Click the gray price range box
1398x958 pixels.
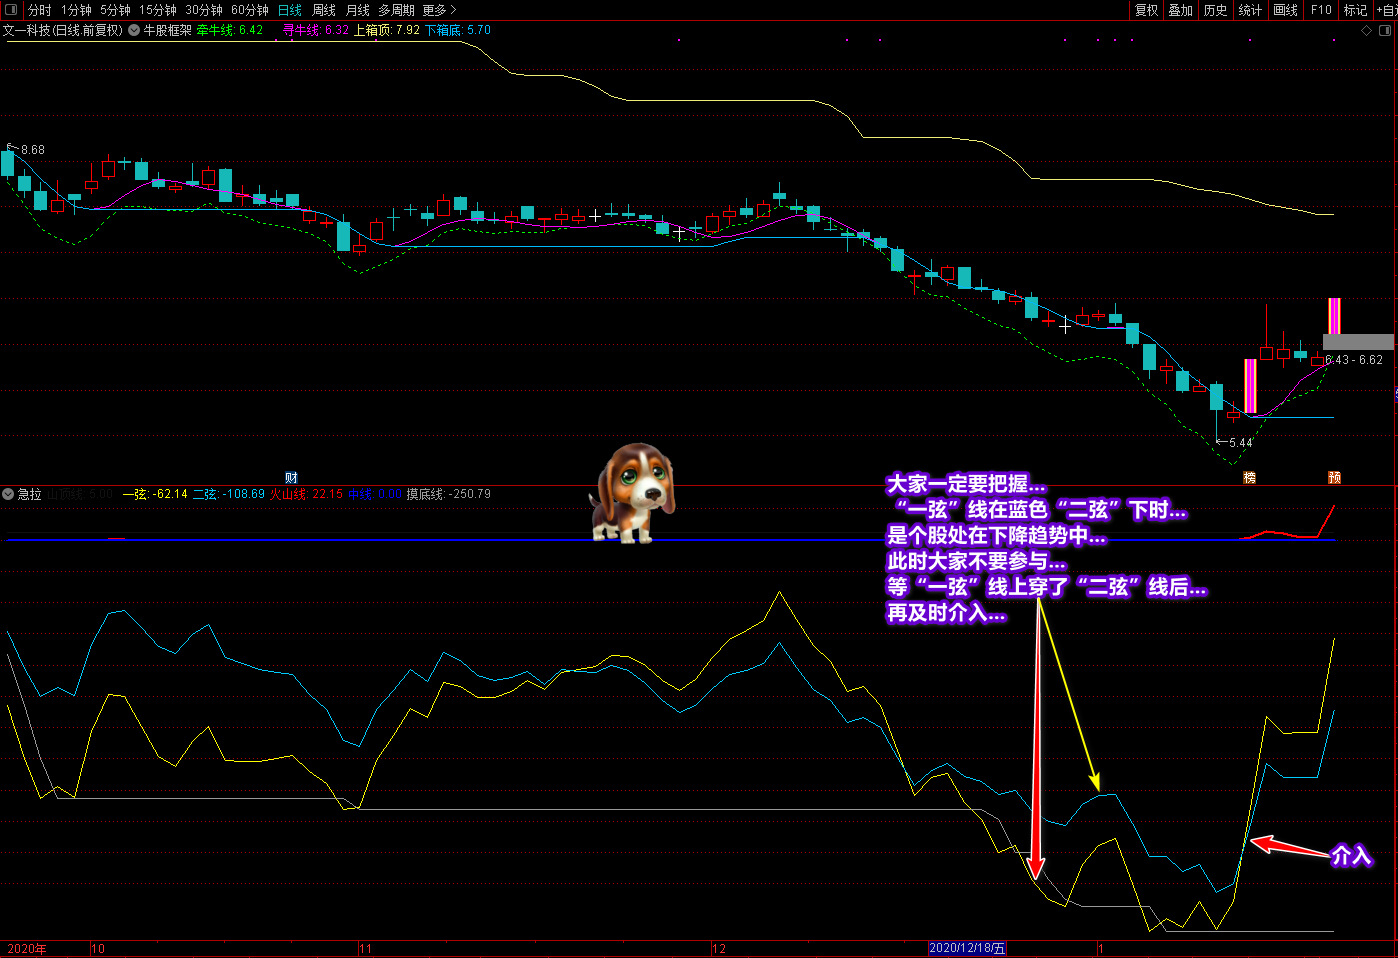[x=1358, y=342]
